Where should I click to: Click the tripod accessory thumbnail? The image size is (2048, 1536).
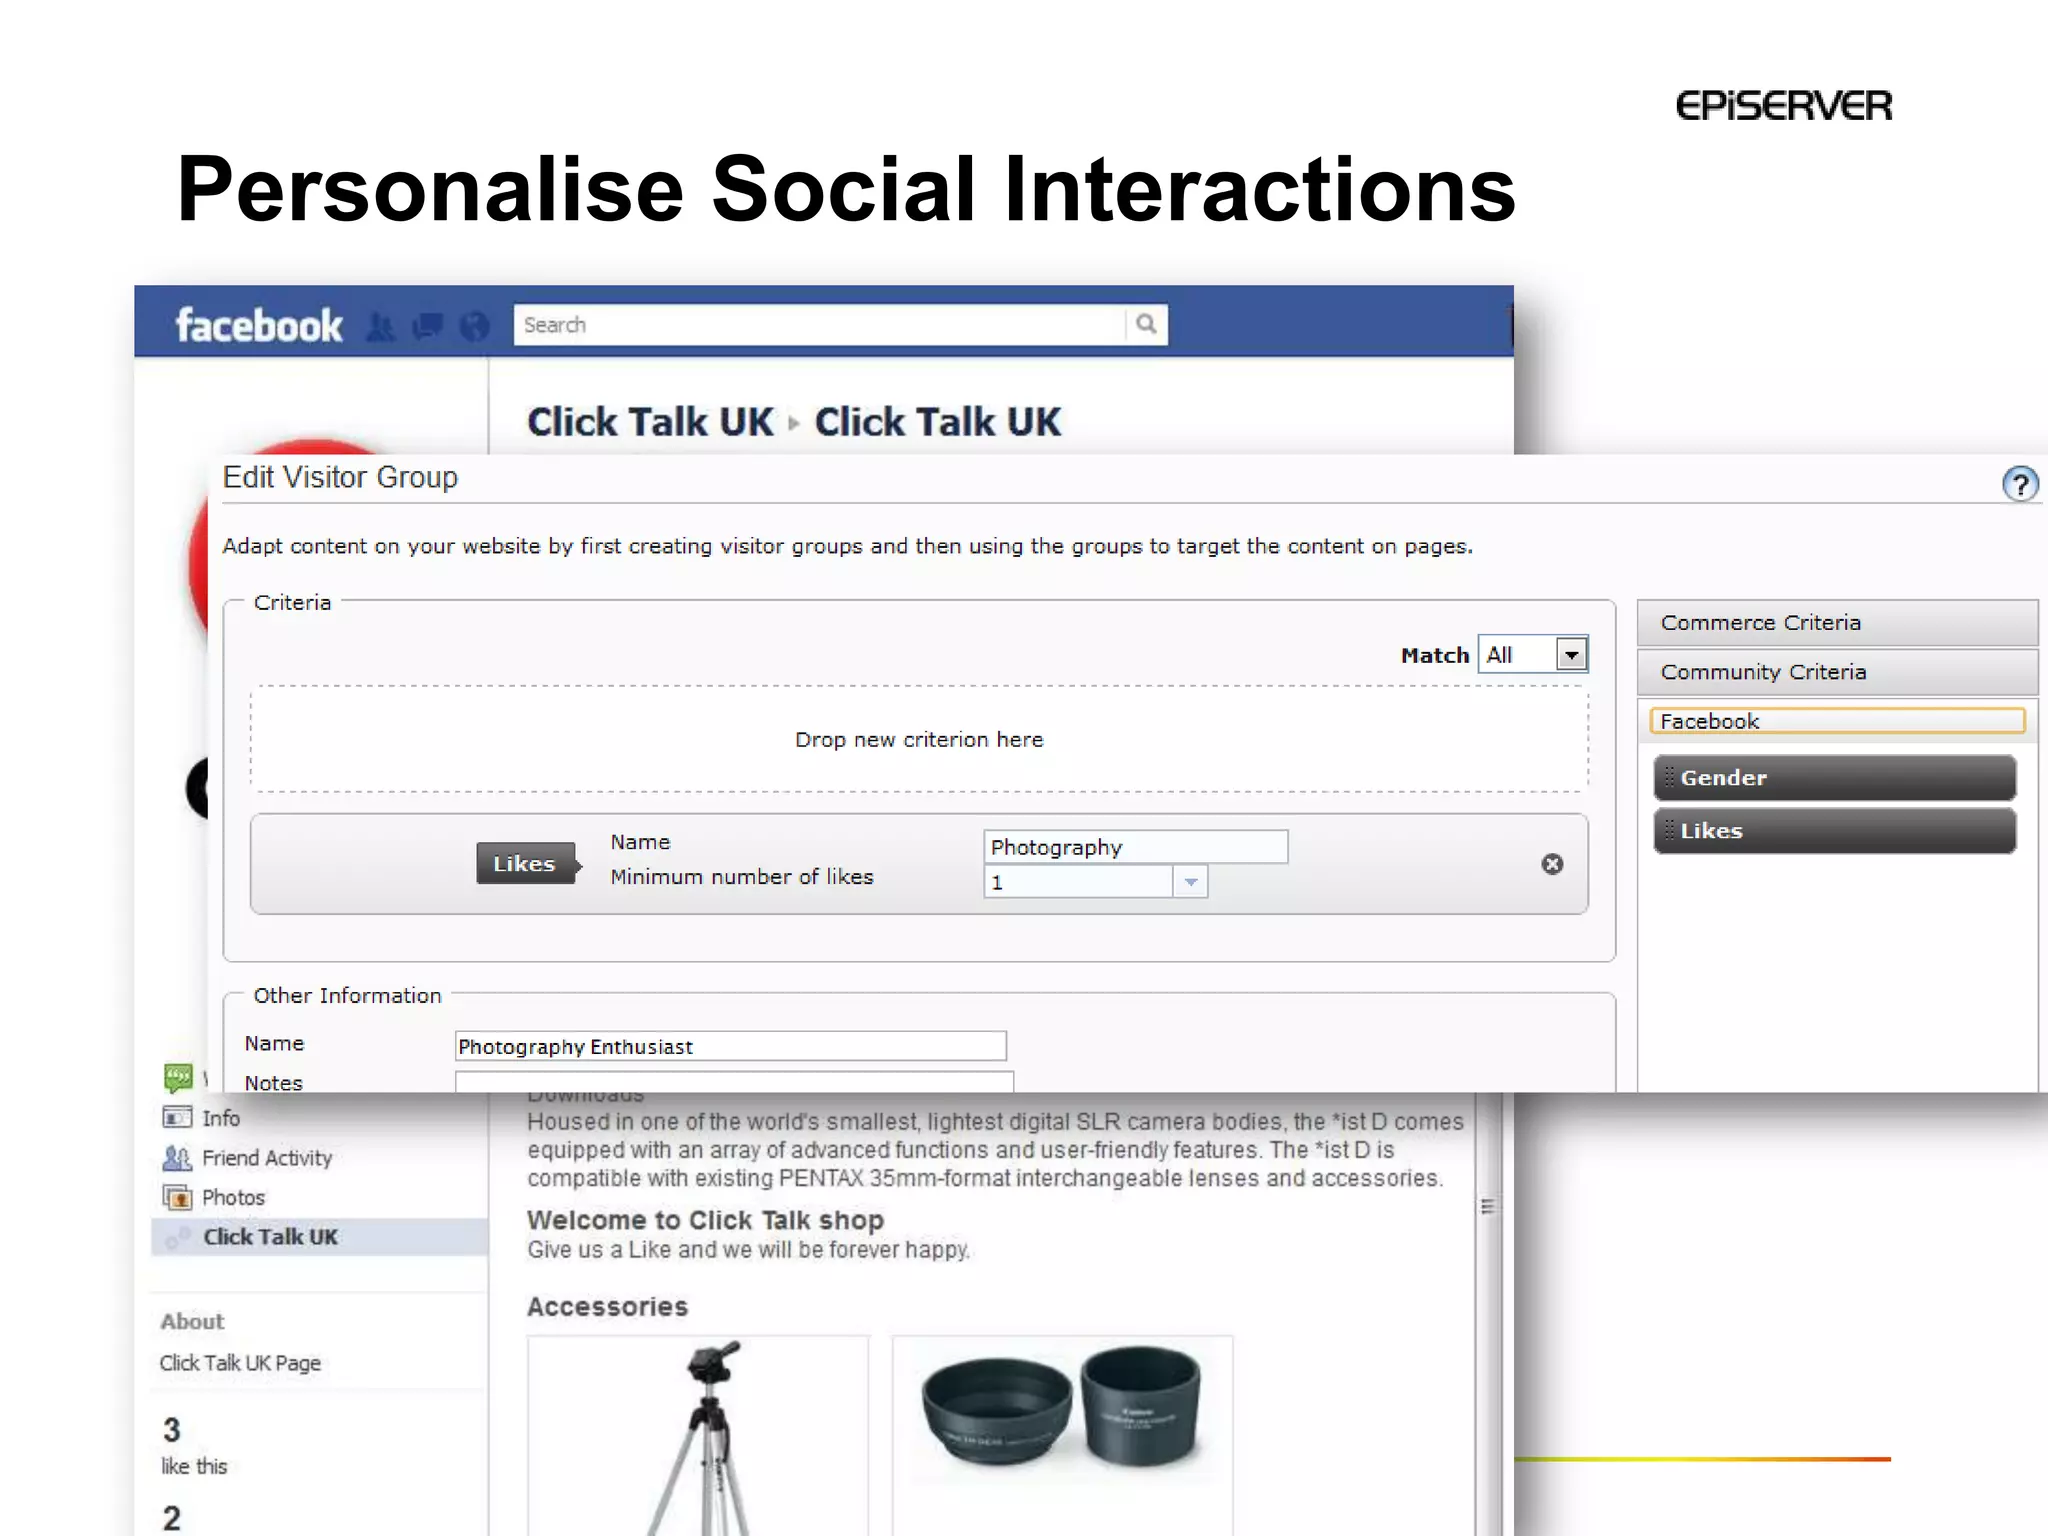pyautogui.click(x=698, y=1435)
